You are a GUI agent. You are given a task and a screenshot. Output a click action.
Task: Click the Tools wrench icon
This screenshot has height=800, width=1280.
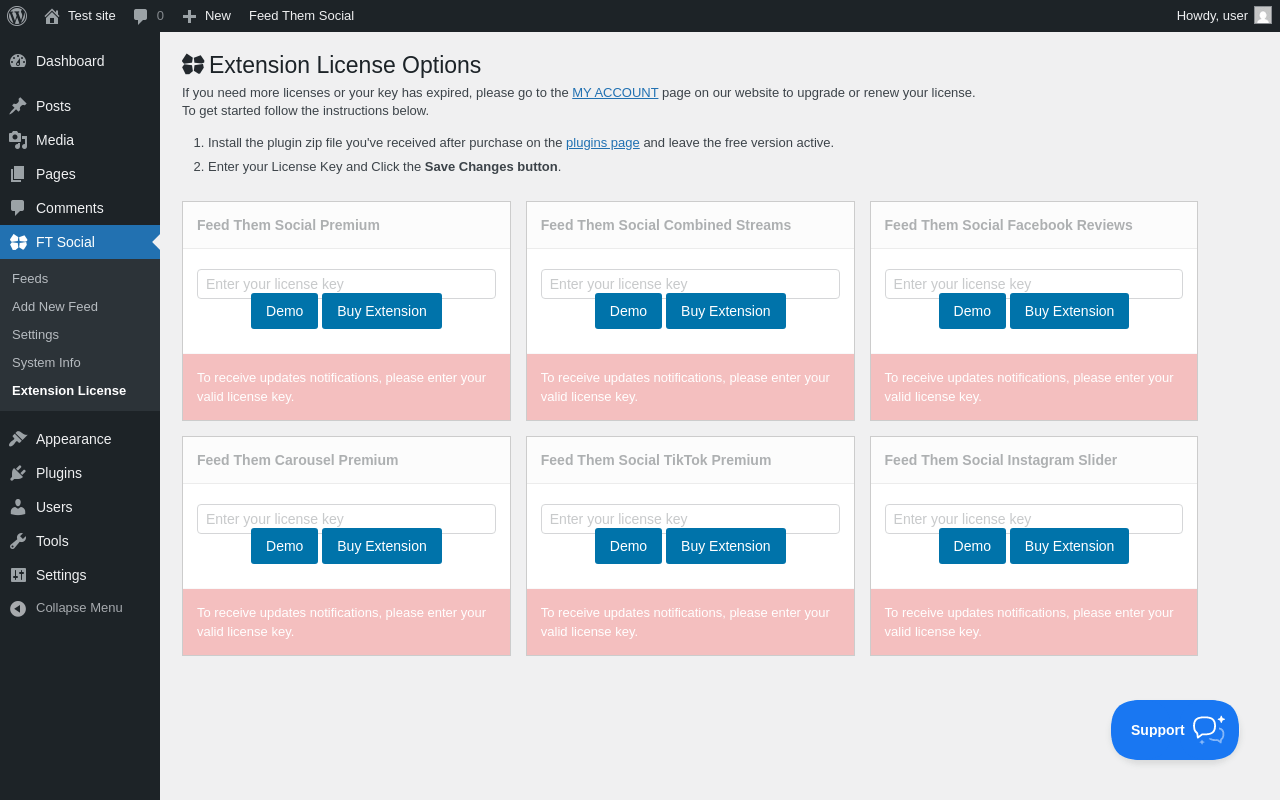tap(18, 541)
